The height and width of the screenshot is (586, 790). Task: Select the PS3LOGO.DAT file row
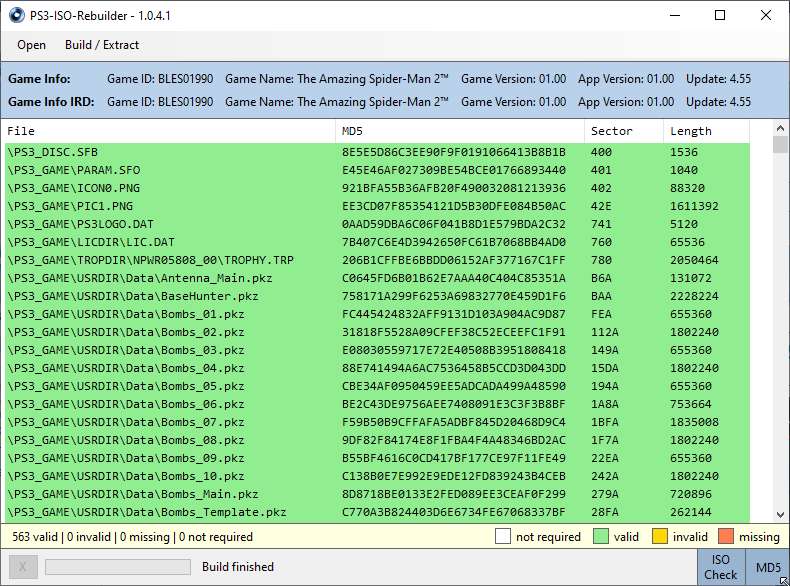377,224
